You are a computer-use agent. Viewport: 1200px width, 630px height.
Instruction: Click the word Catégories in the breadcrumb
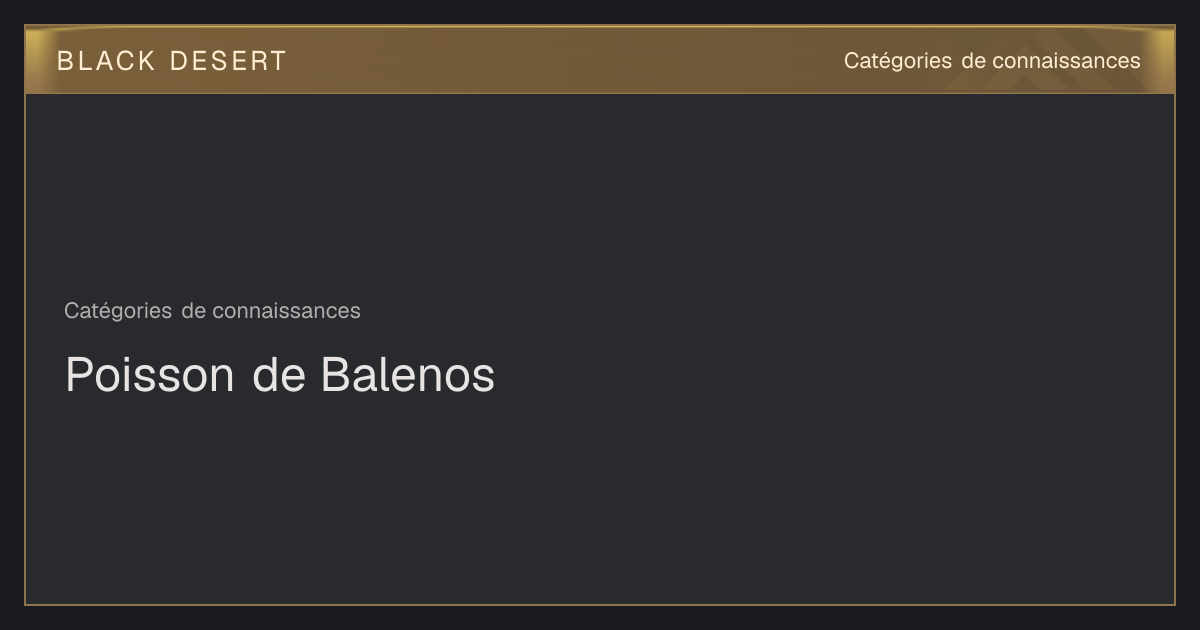[118, 311]
